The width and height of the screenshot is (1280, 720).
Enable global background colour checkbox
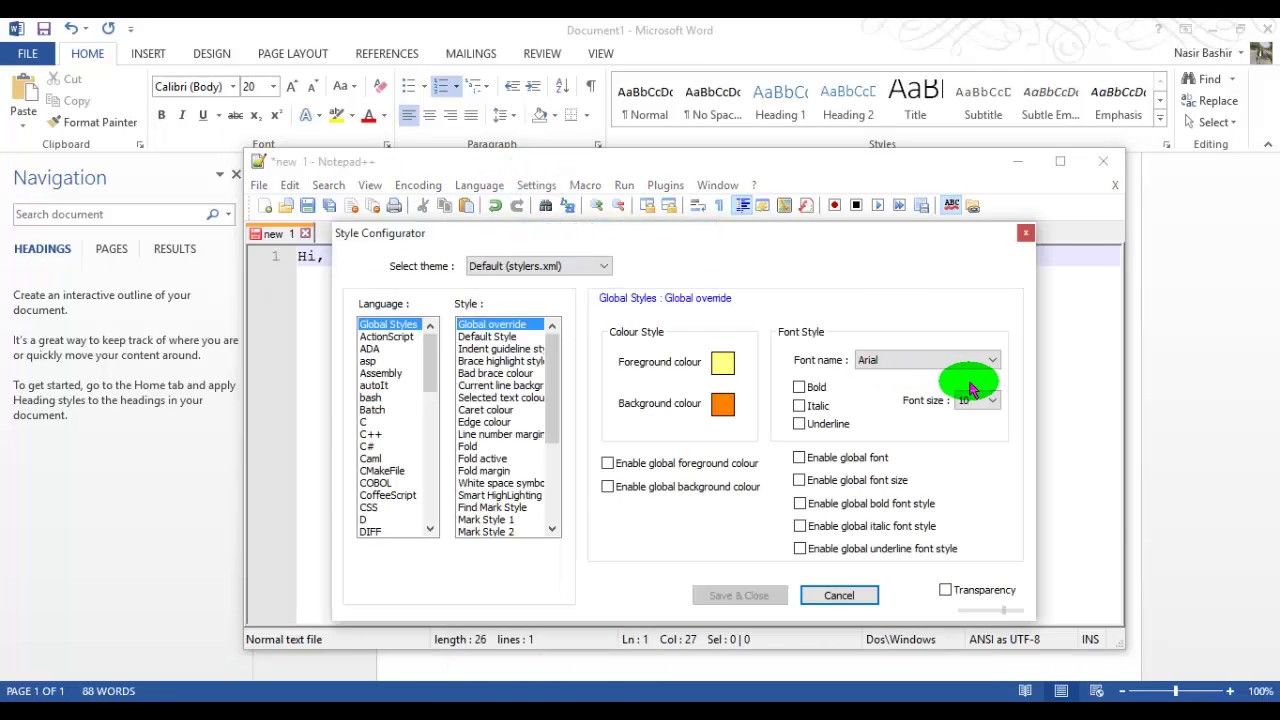click(607, 486)
